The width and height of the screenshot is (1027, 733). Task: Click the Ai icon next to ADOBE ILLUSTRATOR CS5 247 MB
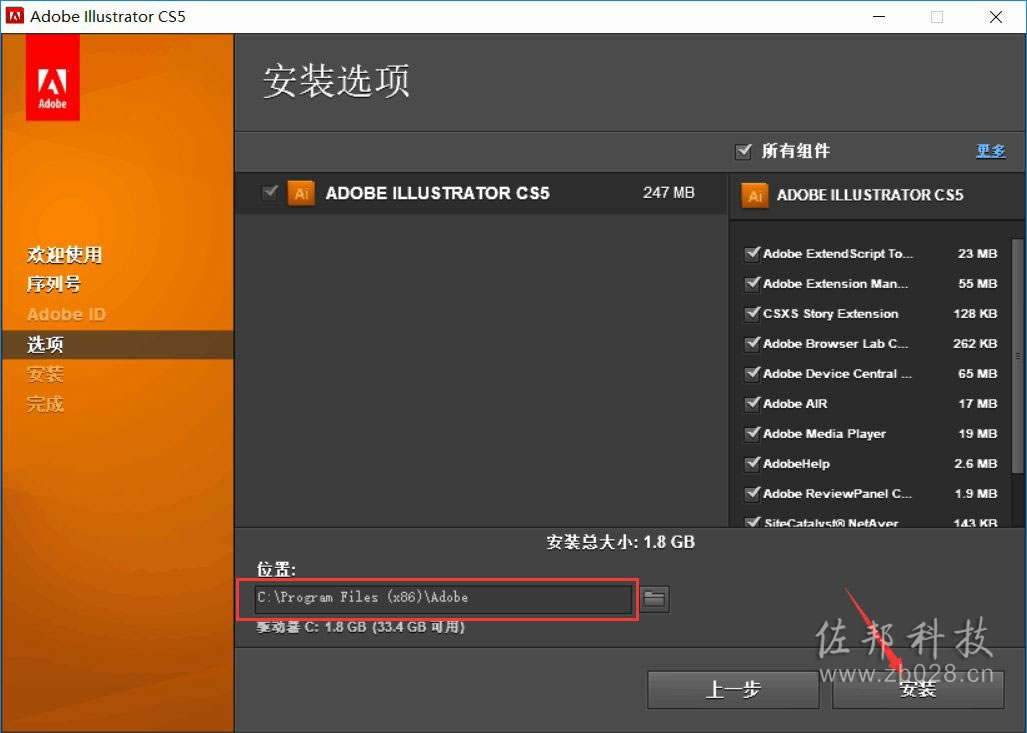tap(301, 193)
